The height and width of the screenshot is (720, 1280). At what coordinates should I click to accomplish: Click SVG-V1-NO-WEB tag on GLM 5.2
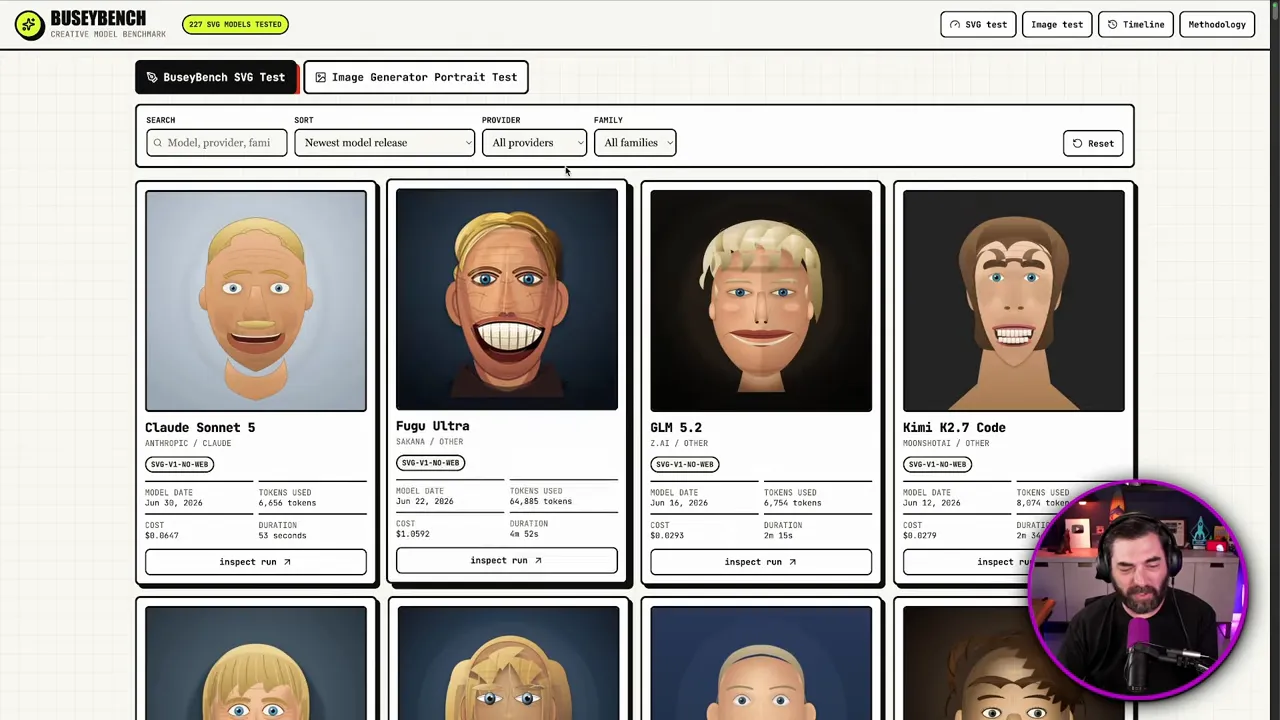pyautogui.click(x=684, y=464)
